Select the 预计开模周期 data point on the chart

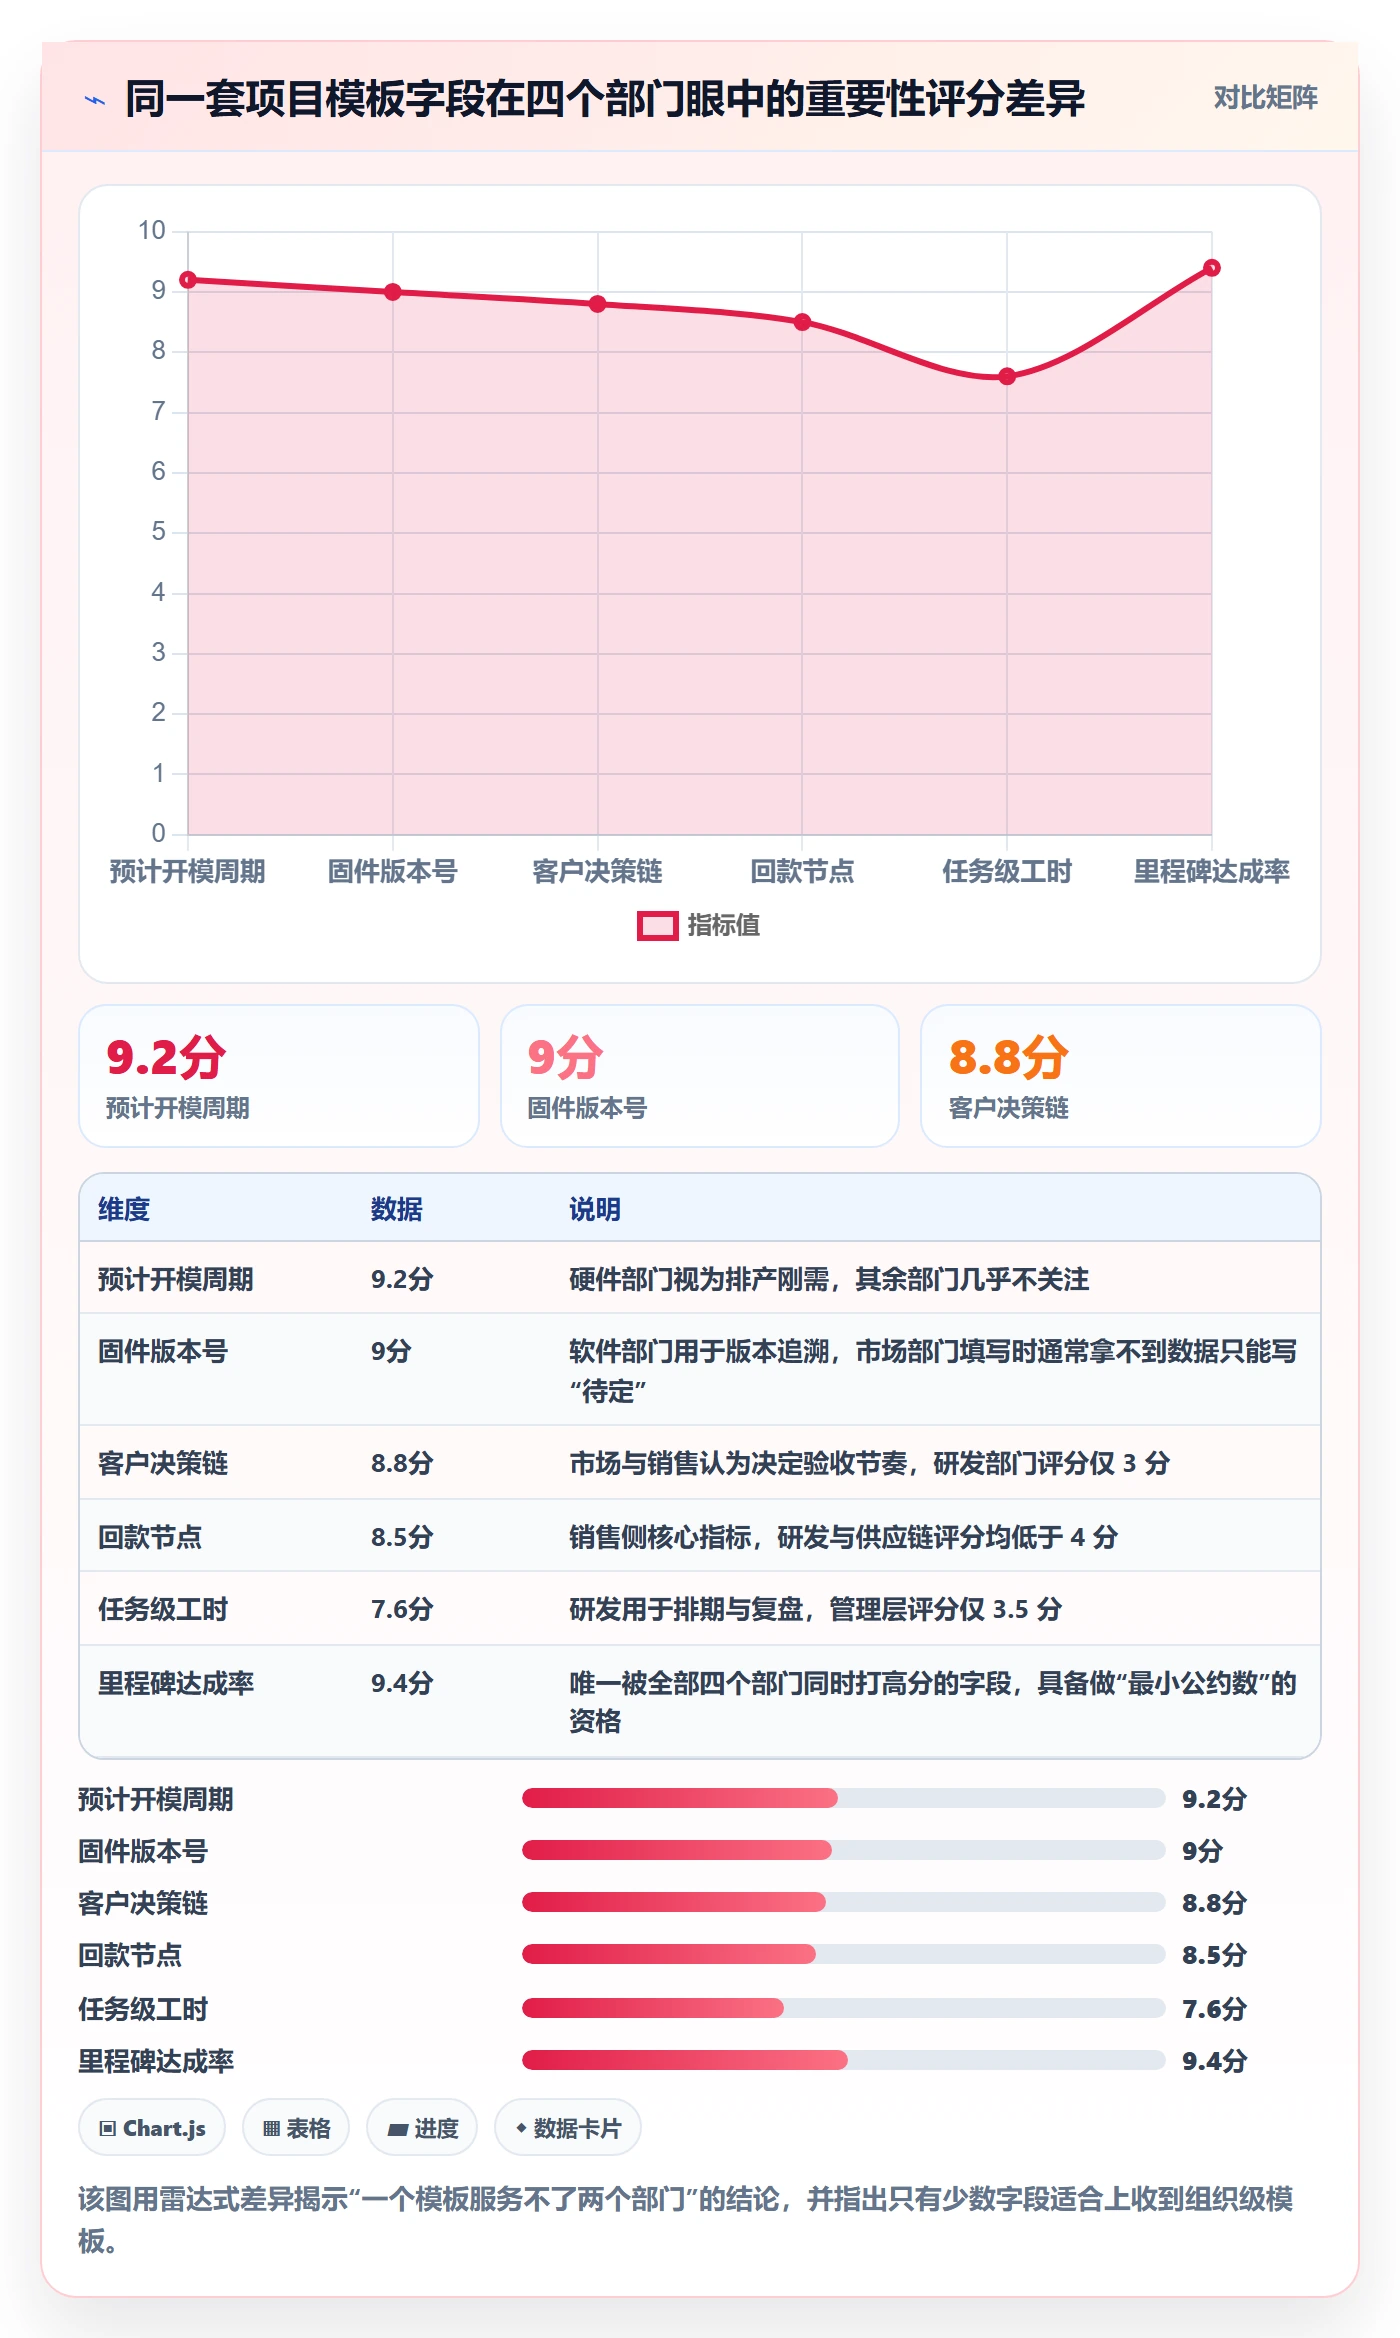coord(188,280)
